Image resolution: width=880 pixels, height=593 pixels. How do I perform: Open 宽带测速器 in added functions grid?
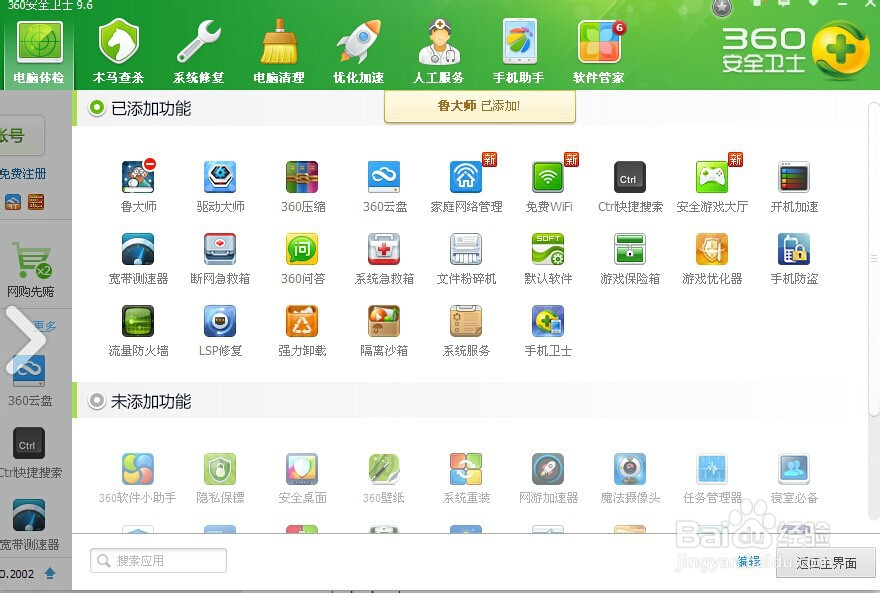click(138, 249)
